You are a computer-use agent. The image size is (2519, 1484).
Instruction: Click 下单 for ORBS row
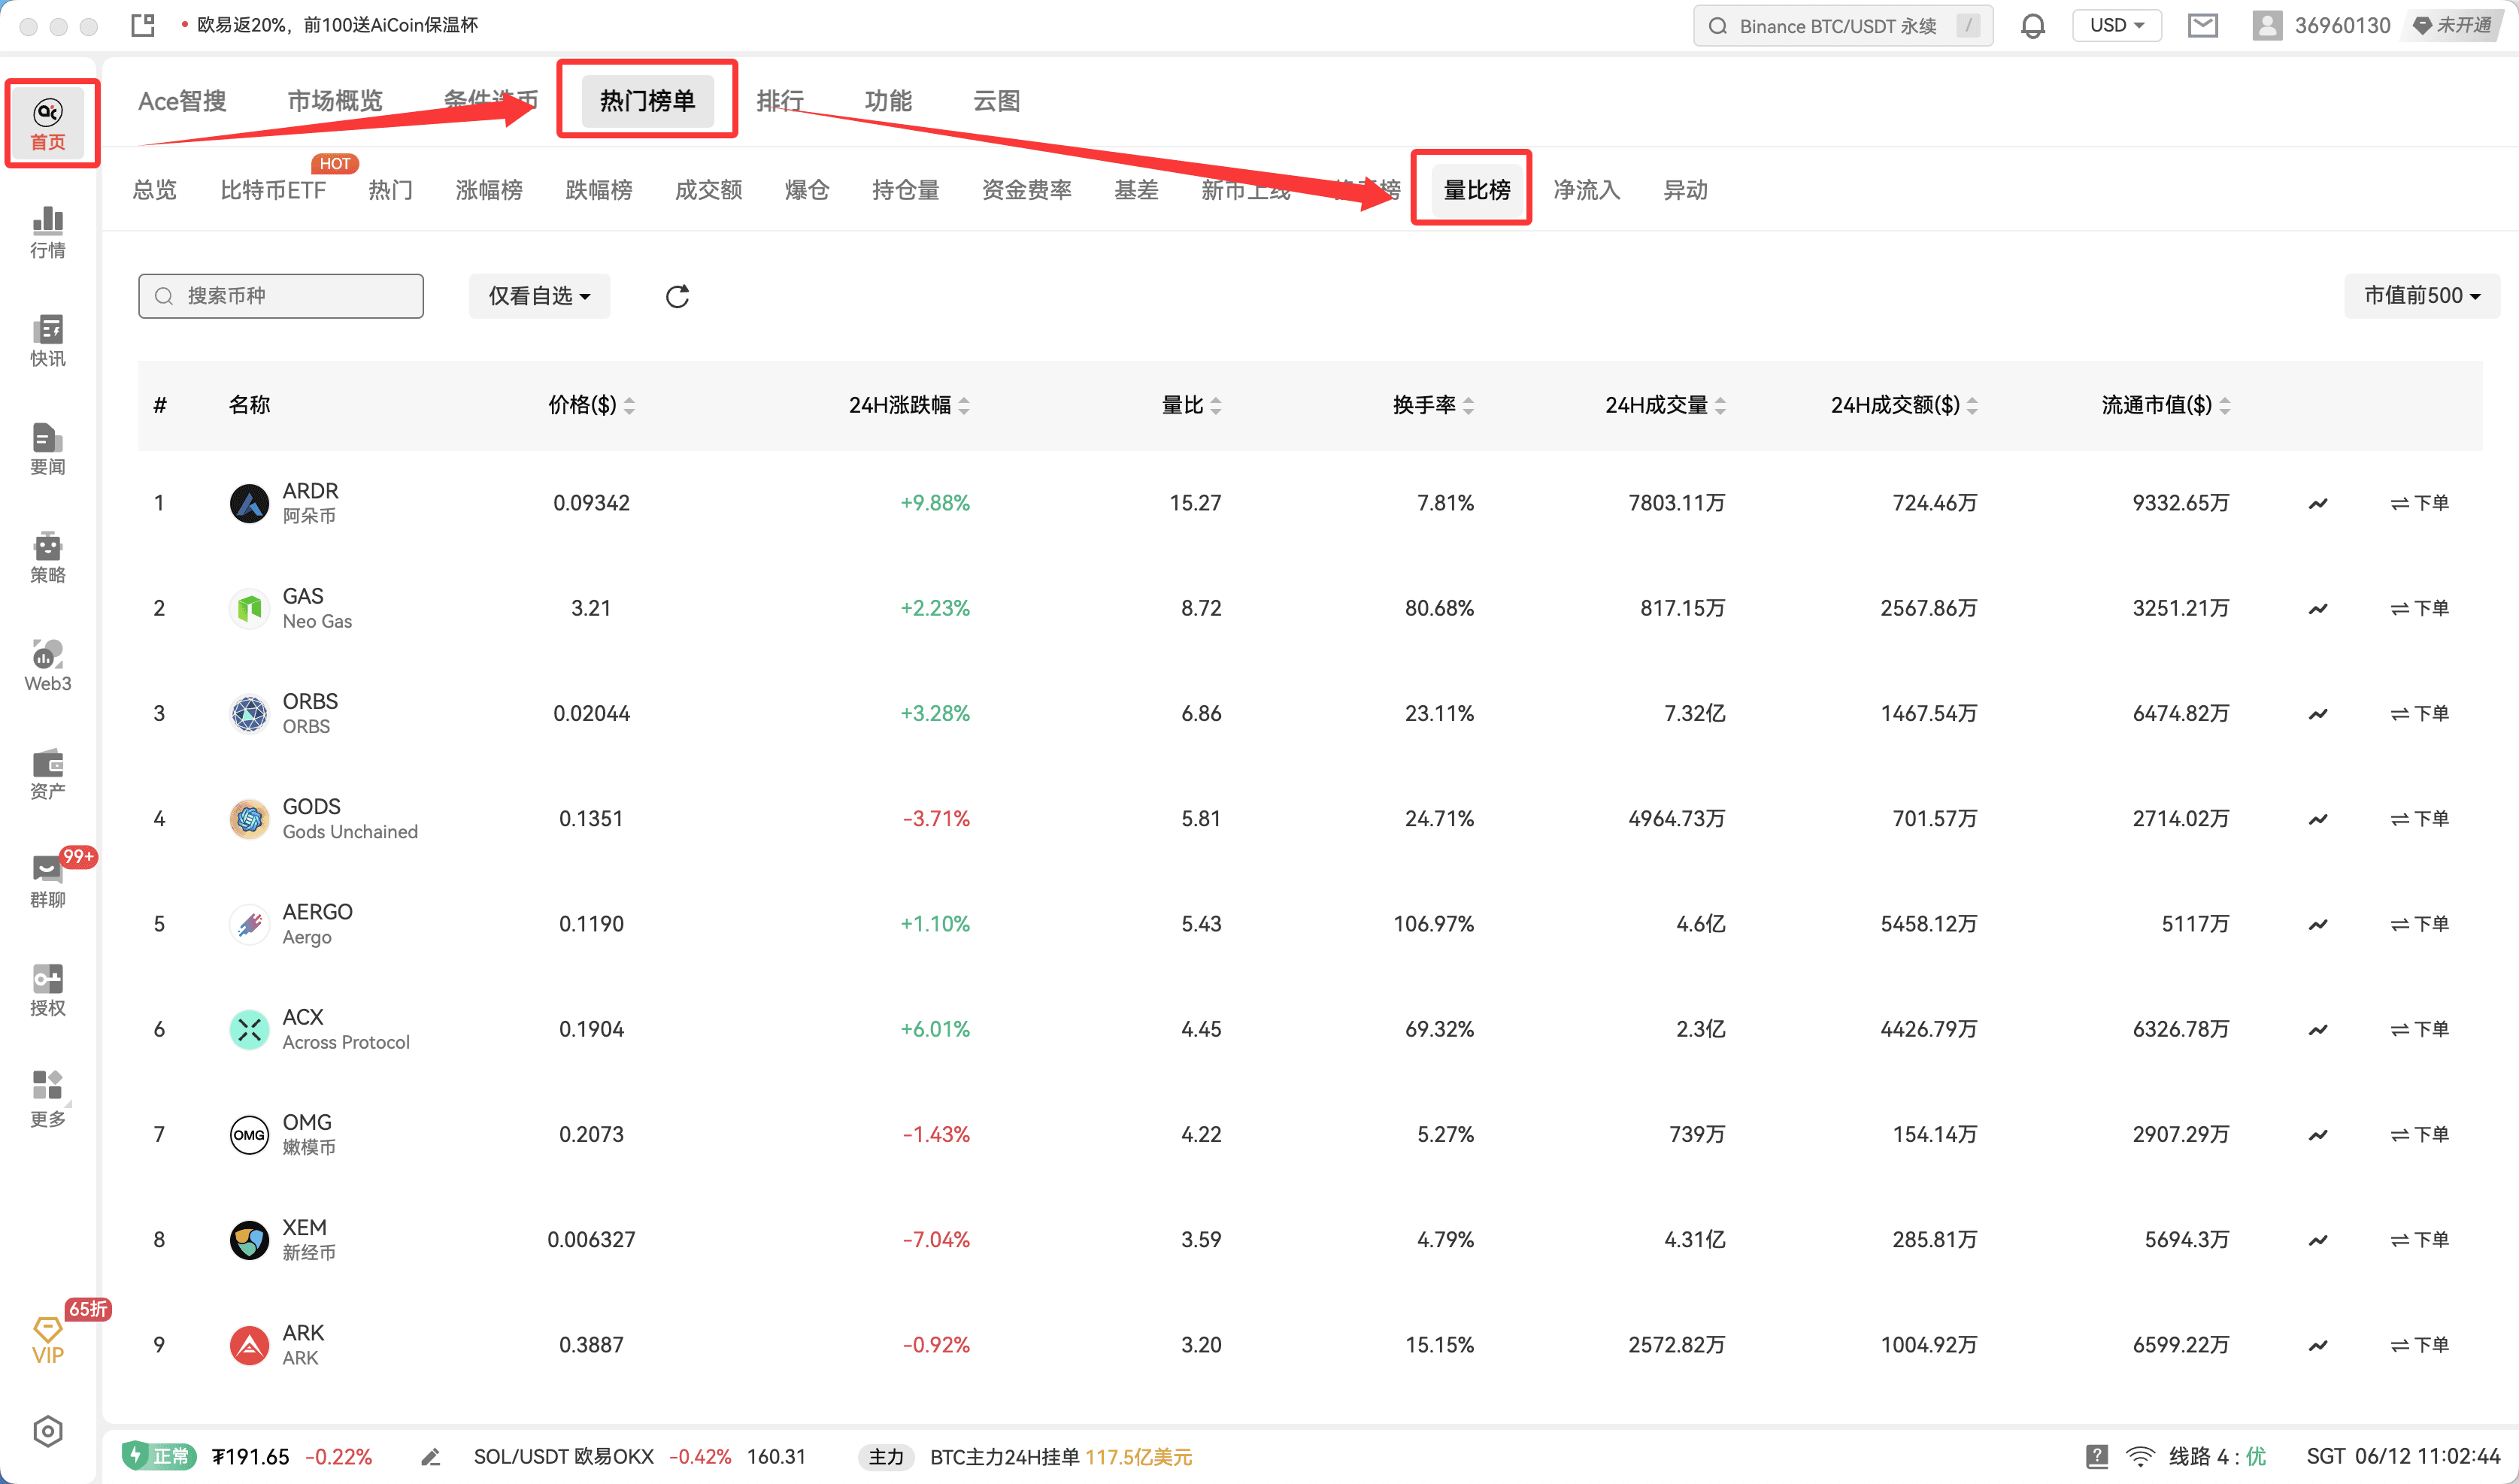pyautogui.click(x=2419, y=713)
